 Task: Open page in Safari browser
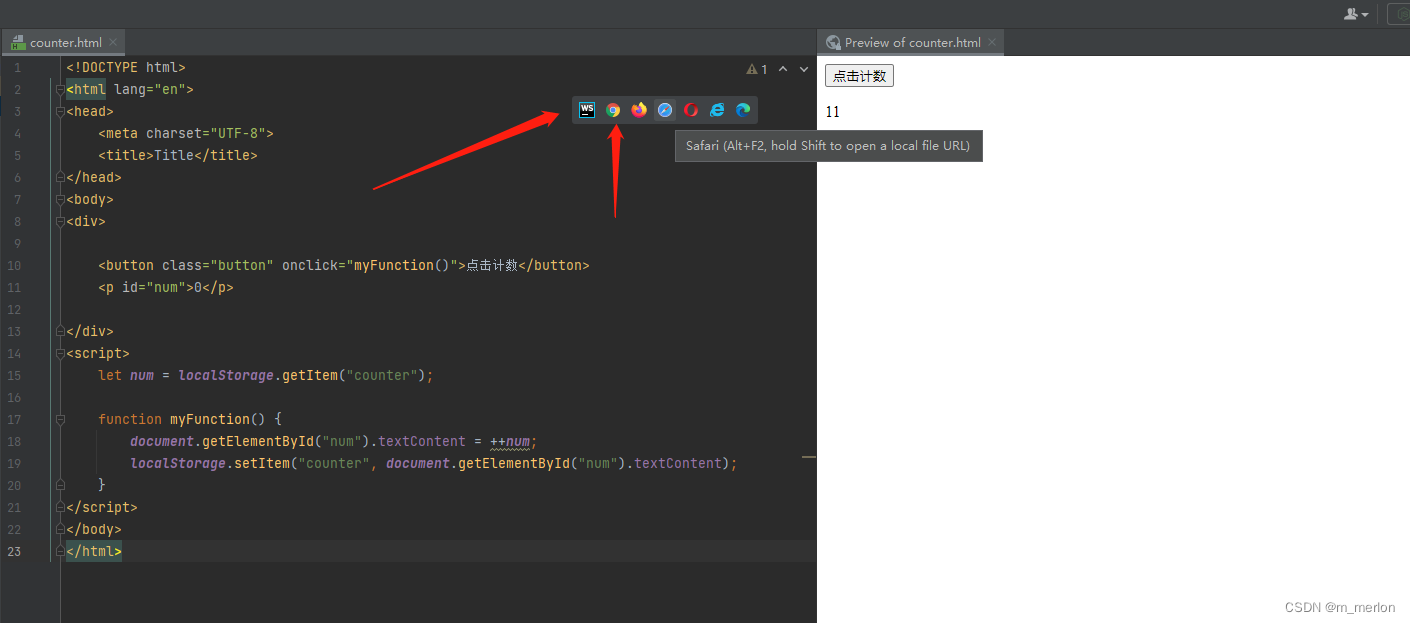point(665,110)
